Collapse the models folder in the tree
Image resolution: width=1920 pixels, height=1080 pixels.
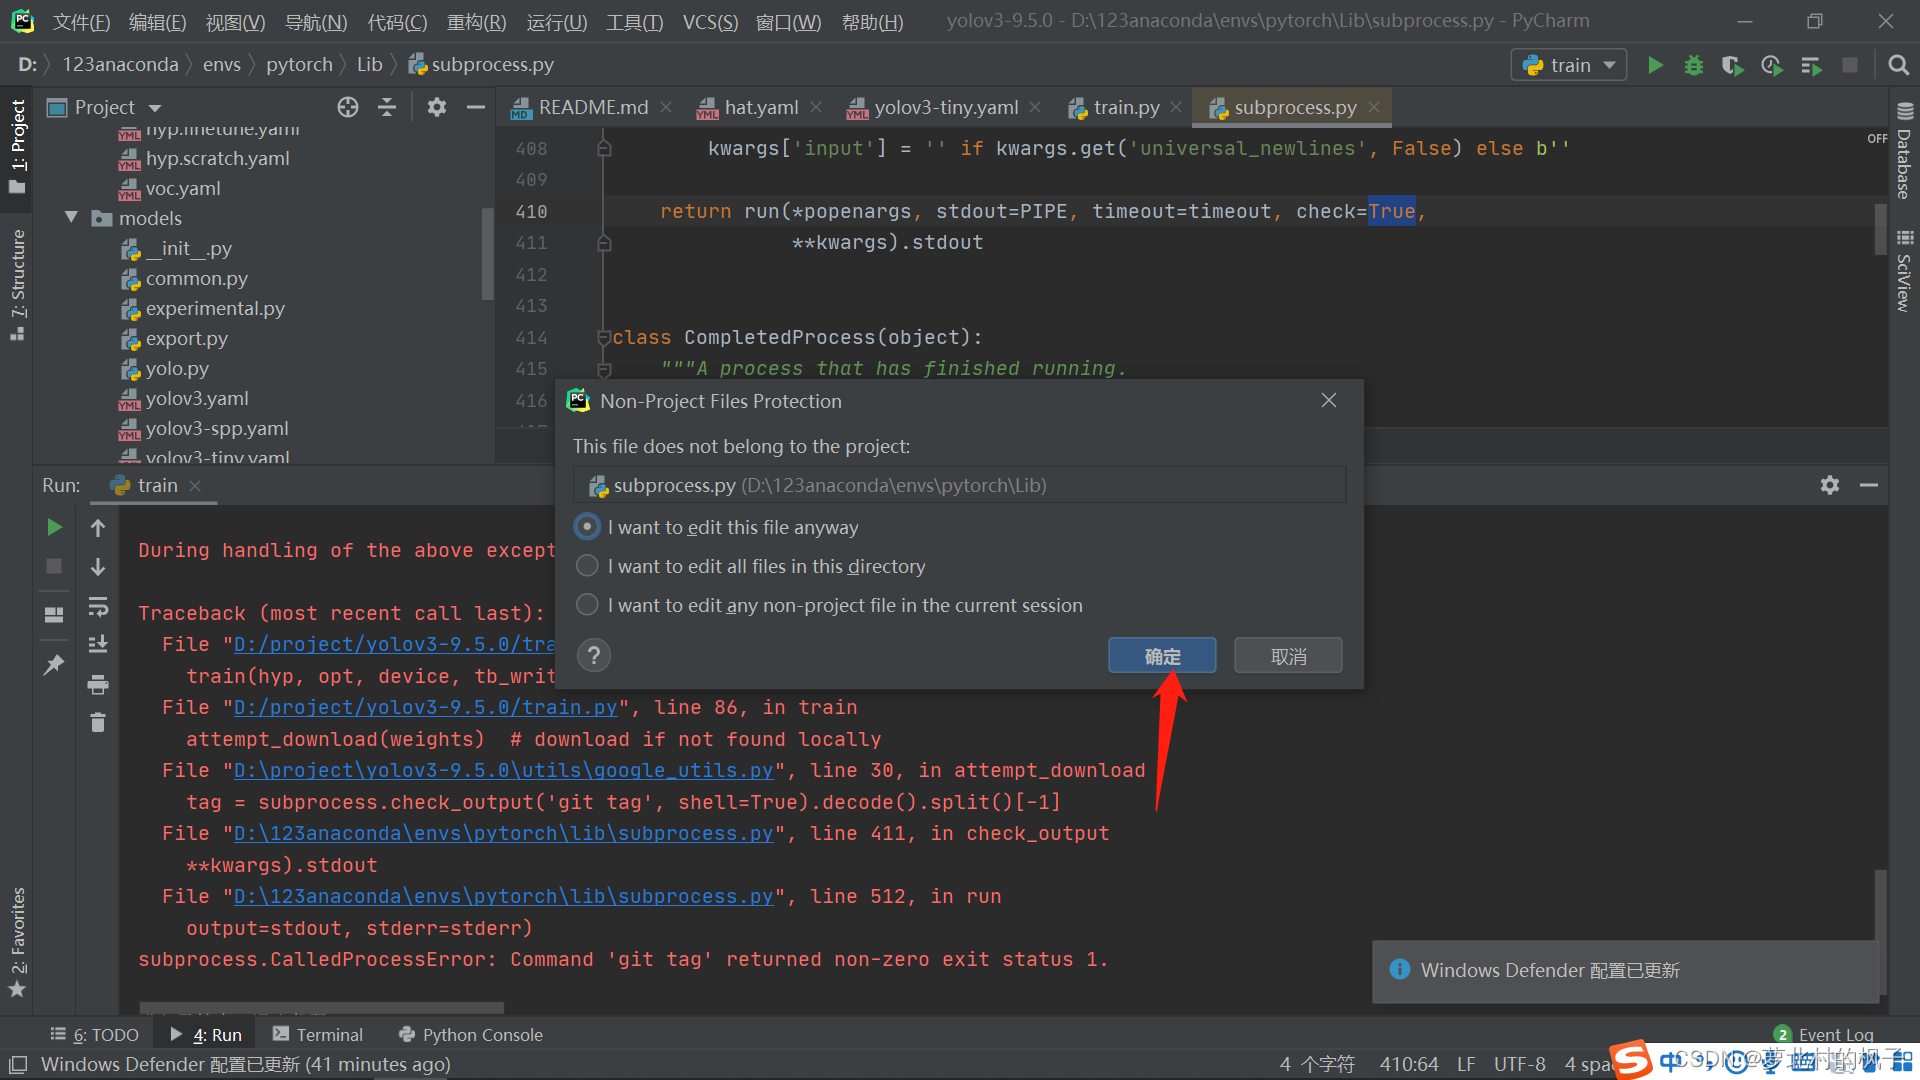coord(71,217)
